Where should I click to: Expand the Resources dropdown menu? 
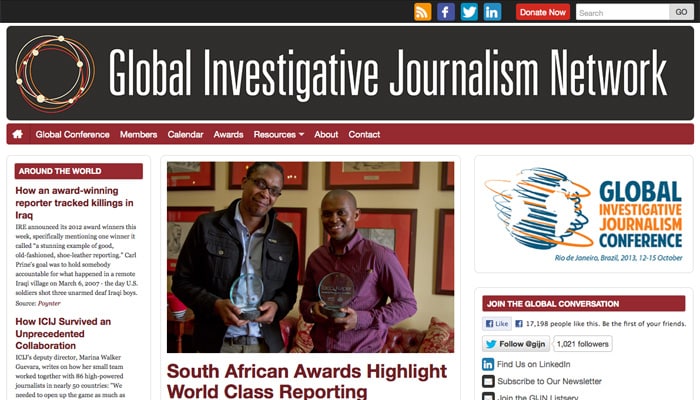coord(279,134)
